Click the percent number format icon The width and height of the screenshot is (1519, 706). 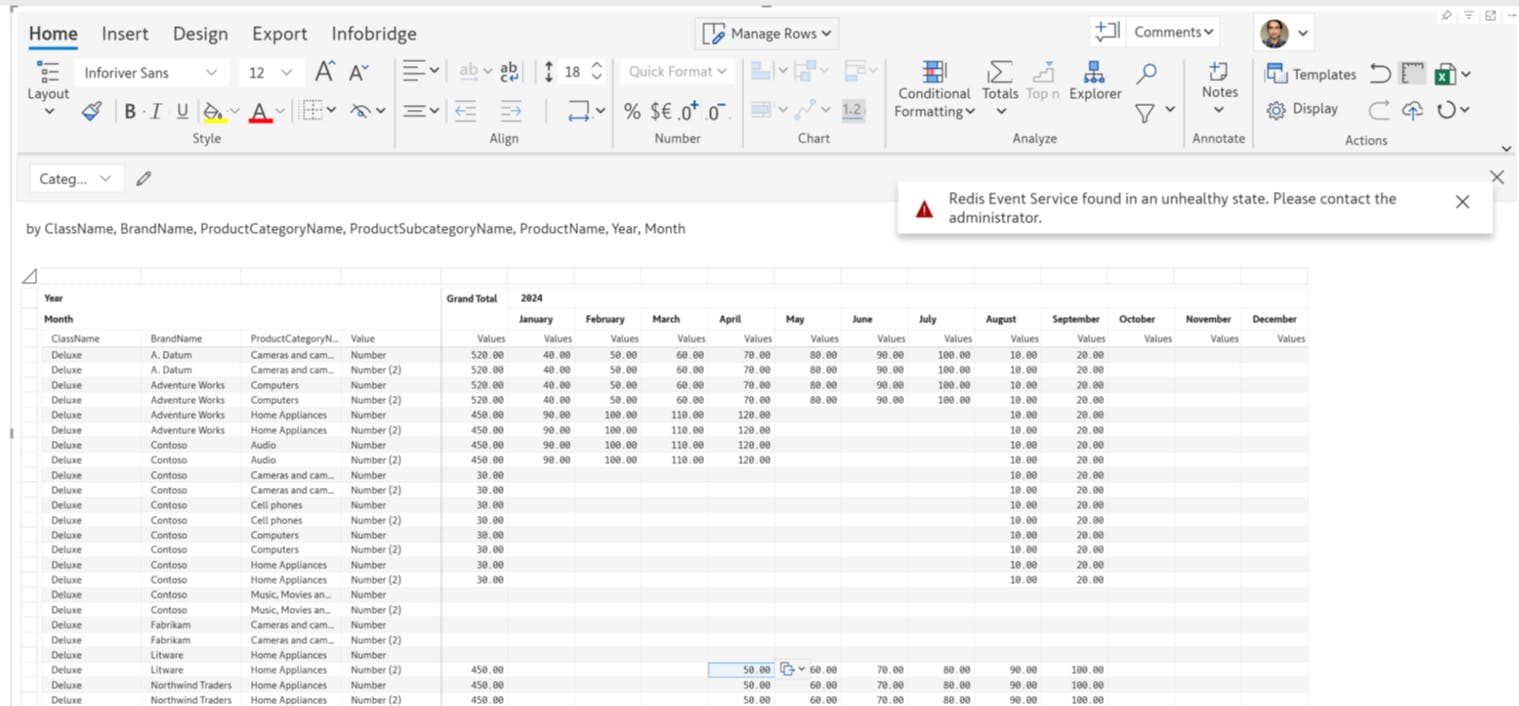[632, 111]
